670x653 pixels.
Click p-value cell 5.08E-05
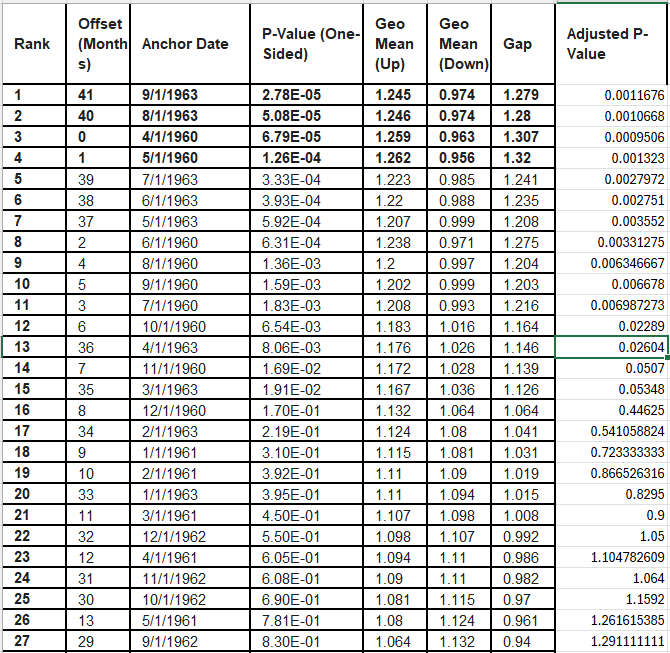pos(306,116)
